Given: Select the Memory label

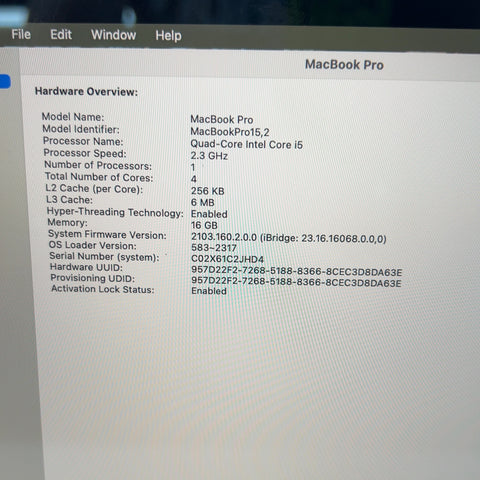Looking at the screenshot, I should click(x=68, y=223).
